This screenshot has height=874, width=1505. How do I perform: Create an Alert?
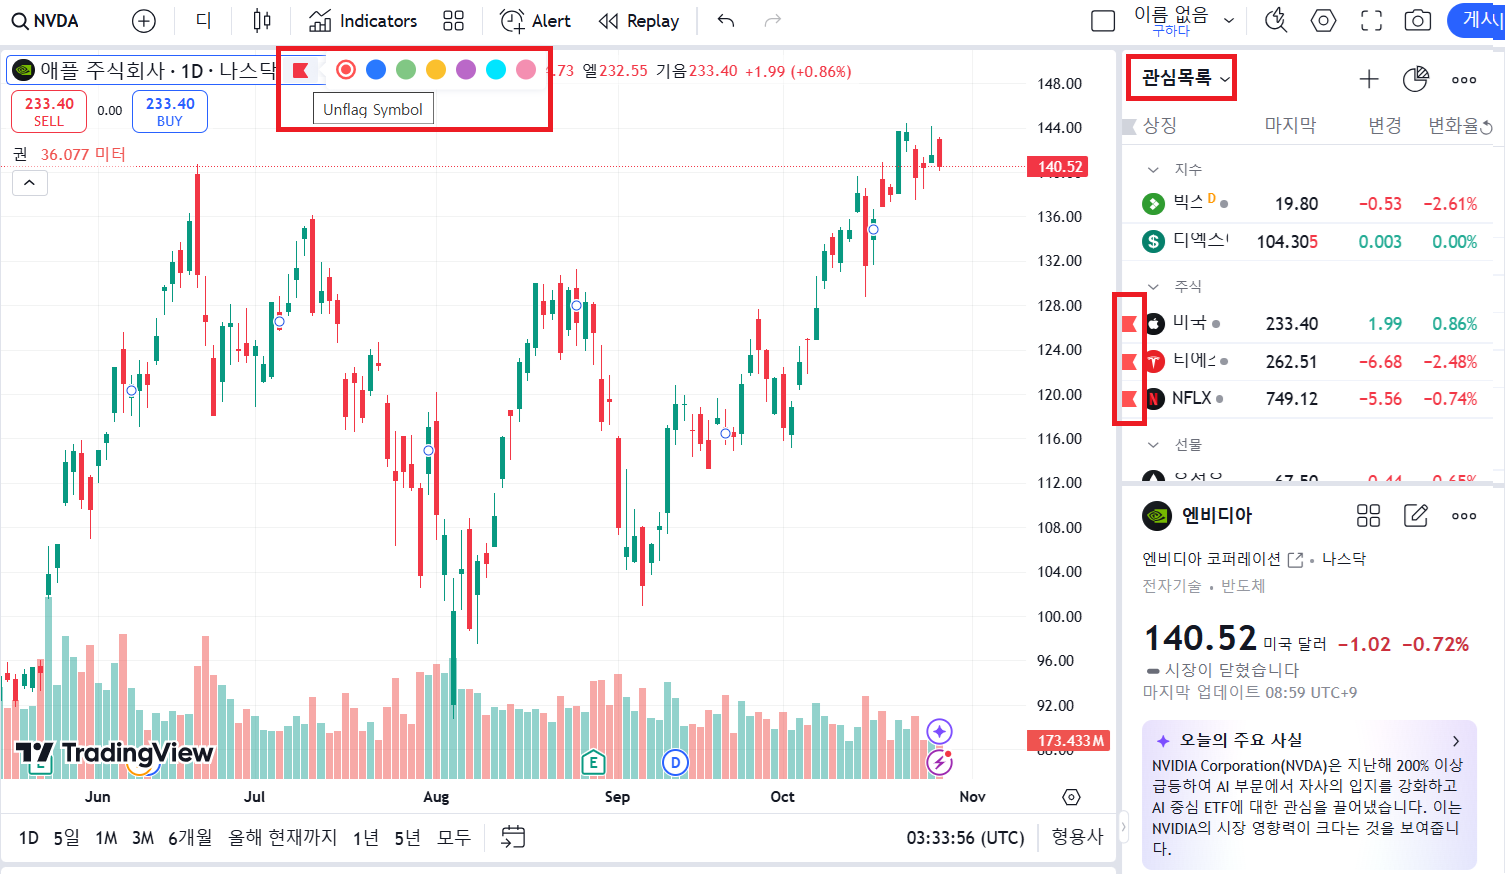point(536,21)
